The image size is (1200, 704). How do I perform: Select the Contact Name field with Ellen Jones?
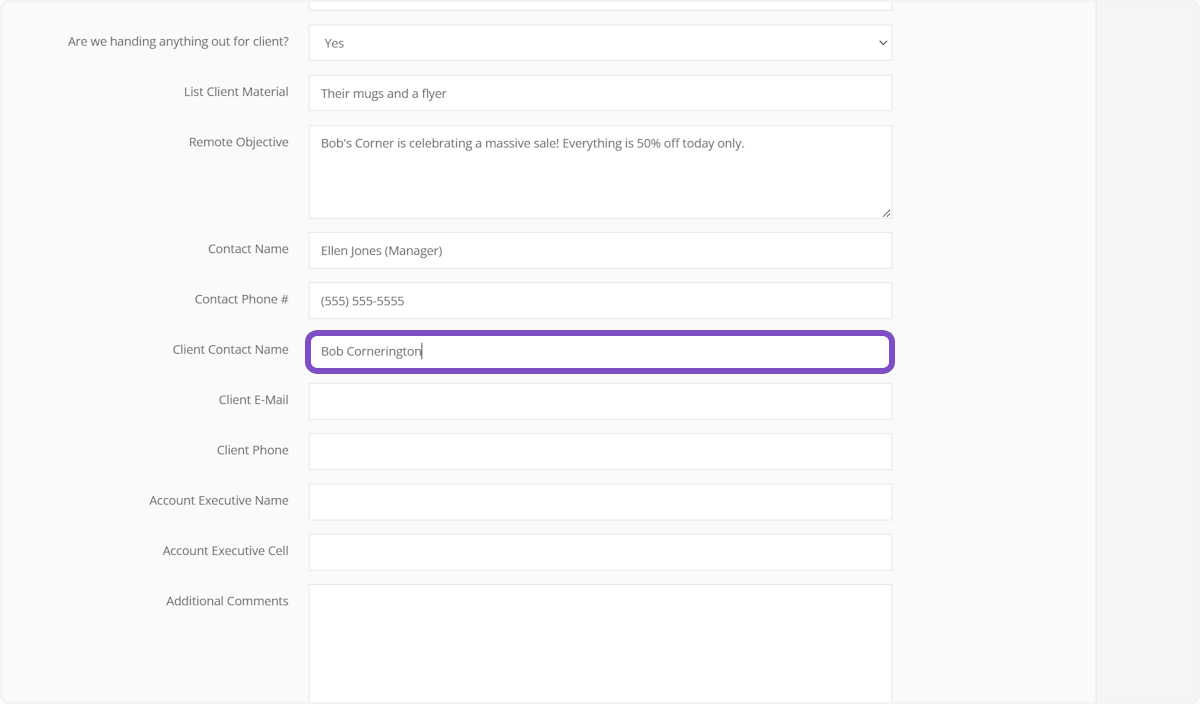[x=599, y=251]
